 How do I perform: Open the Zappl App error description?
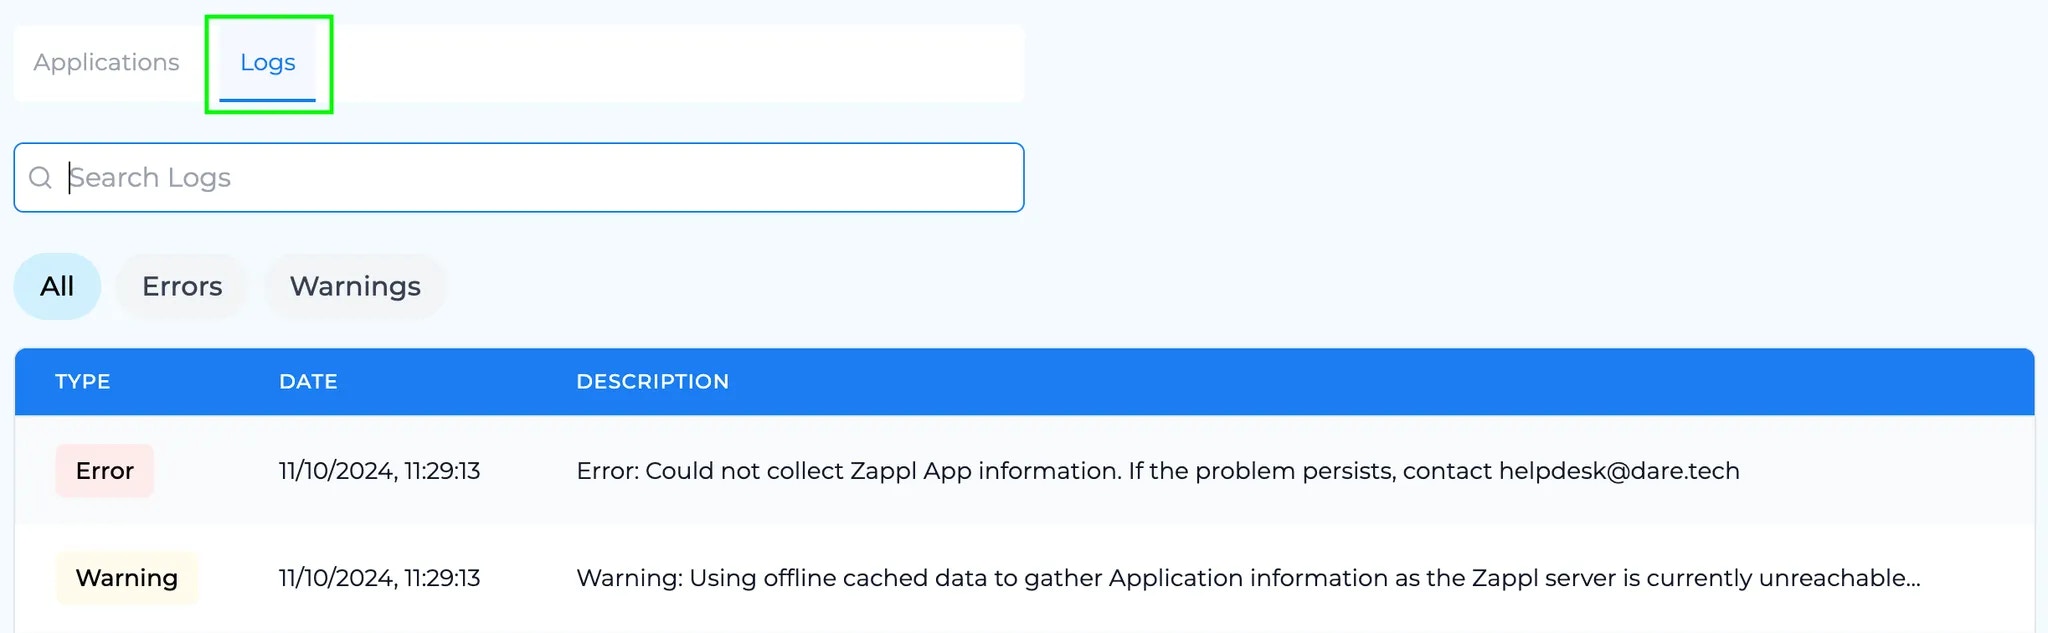tap(1158, 471)
